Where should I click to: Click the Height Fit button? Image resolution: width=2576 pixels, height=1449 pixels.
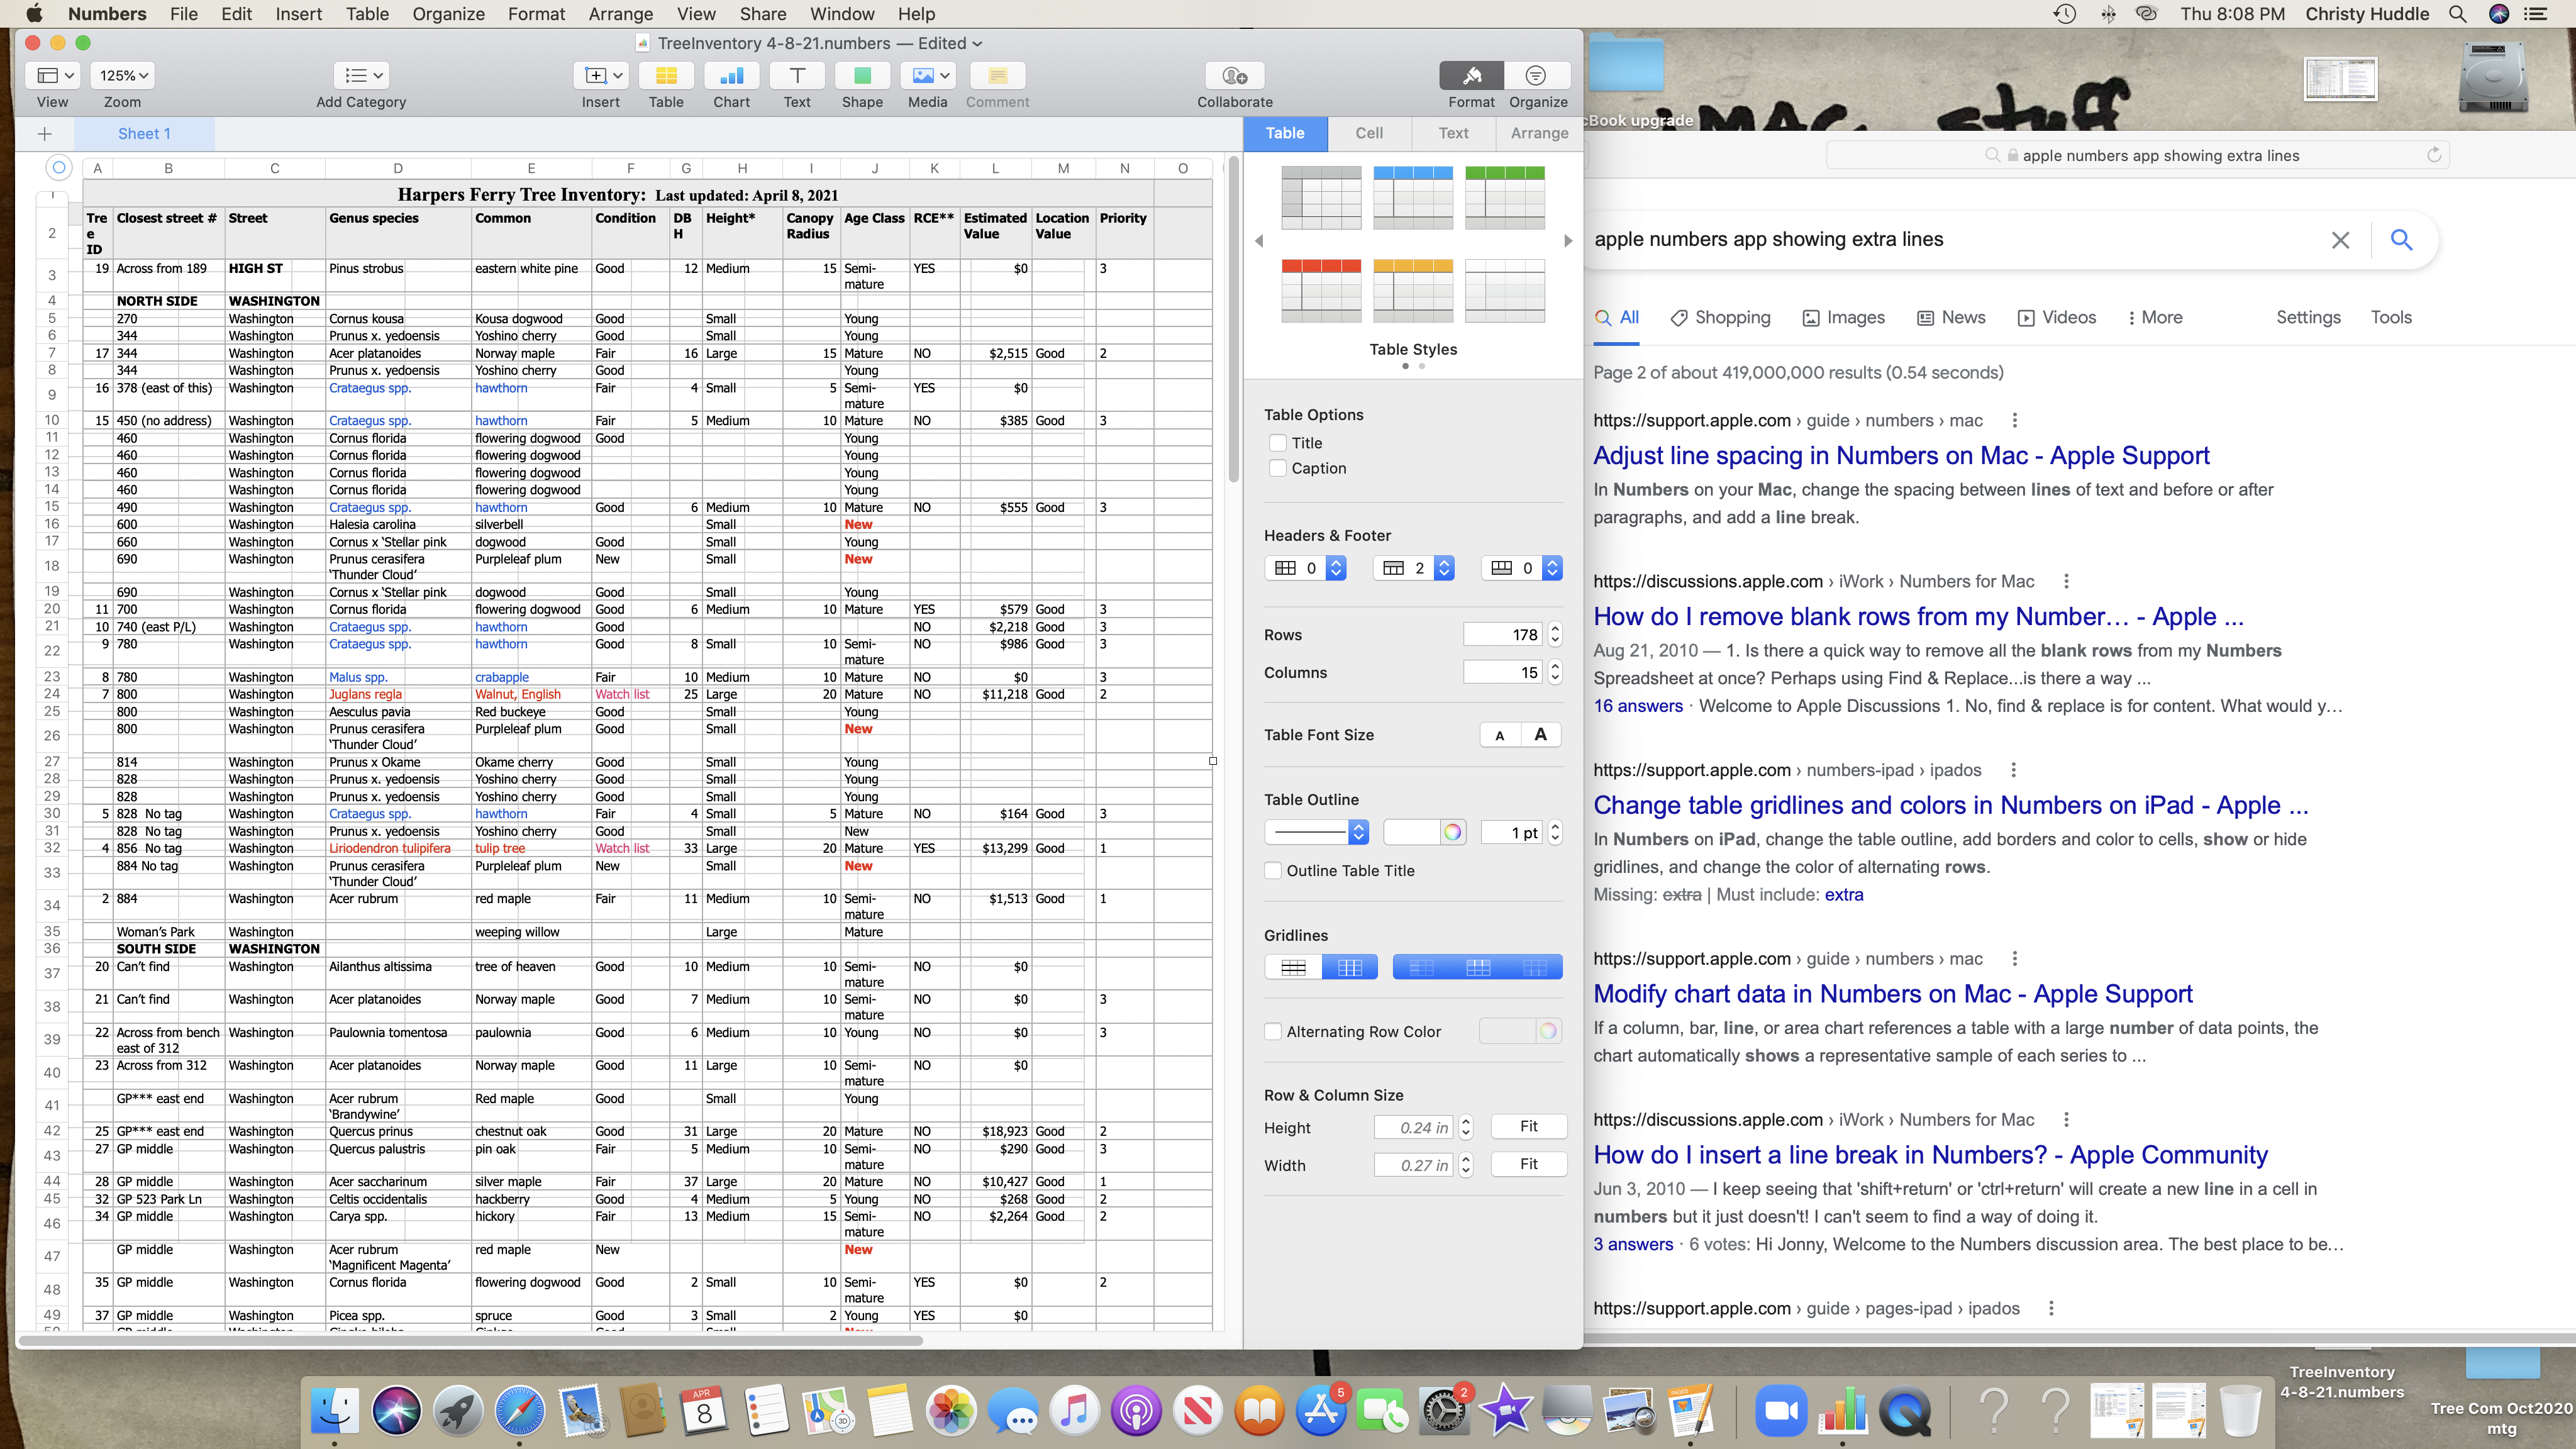(x=1528, y=1127)
